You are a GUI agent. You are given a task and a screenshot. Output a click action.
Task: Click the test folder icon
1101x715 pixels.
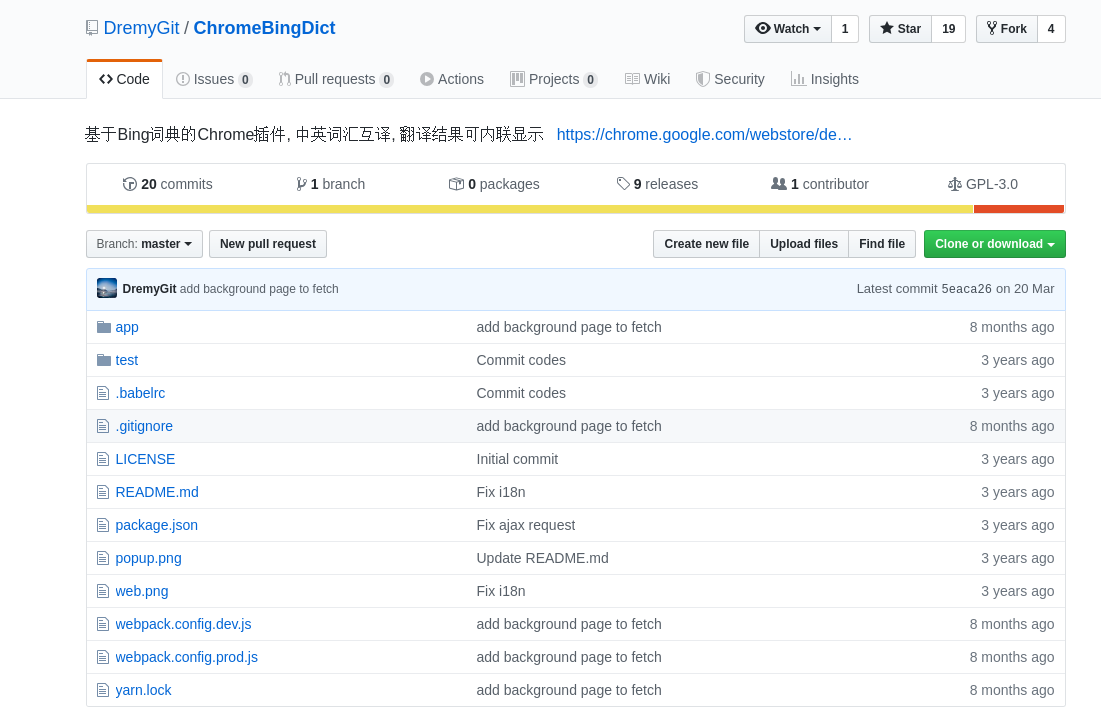coord(104,360)
